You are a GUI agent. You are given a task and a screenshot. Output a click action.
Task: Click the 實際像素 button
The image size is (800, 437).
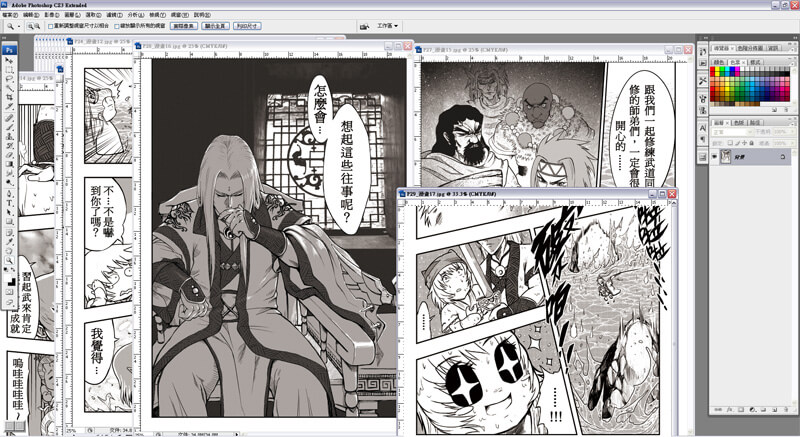pyautogui.click(x=183, y=26)
